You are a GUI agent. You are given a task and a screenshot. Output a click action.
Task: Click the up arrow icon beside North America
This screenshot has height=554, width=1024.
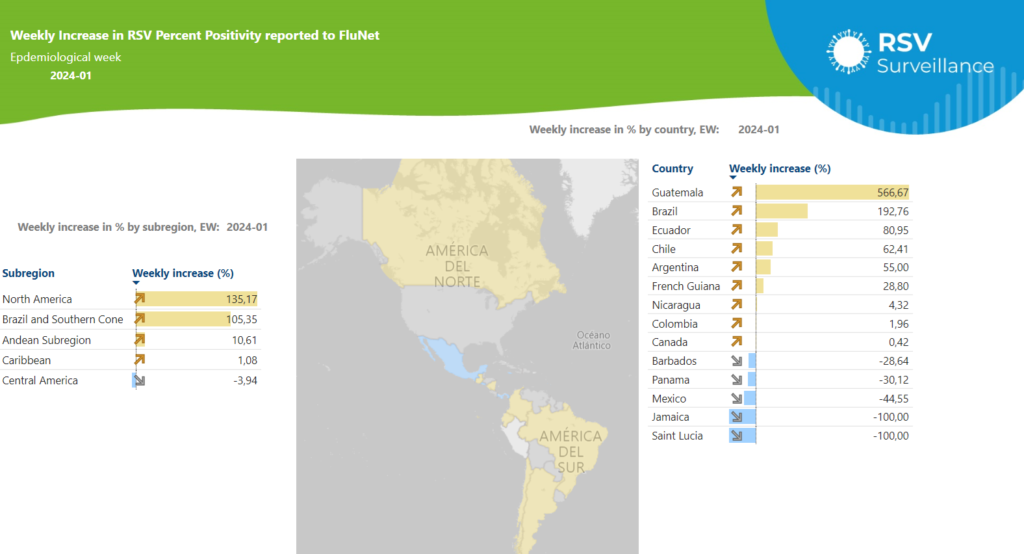pos(140,299)
